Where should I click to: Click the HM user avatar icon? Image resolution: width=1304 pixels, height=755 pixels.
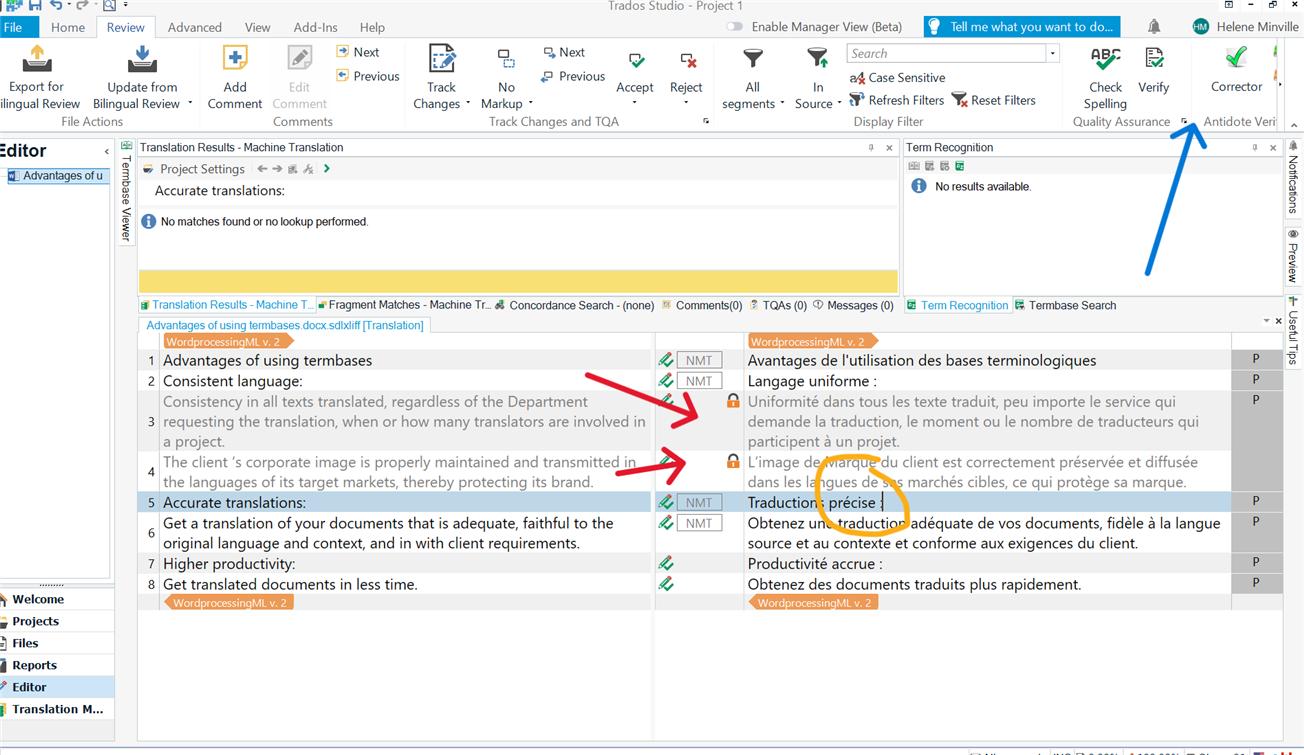(x=1201, y=27)
